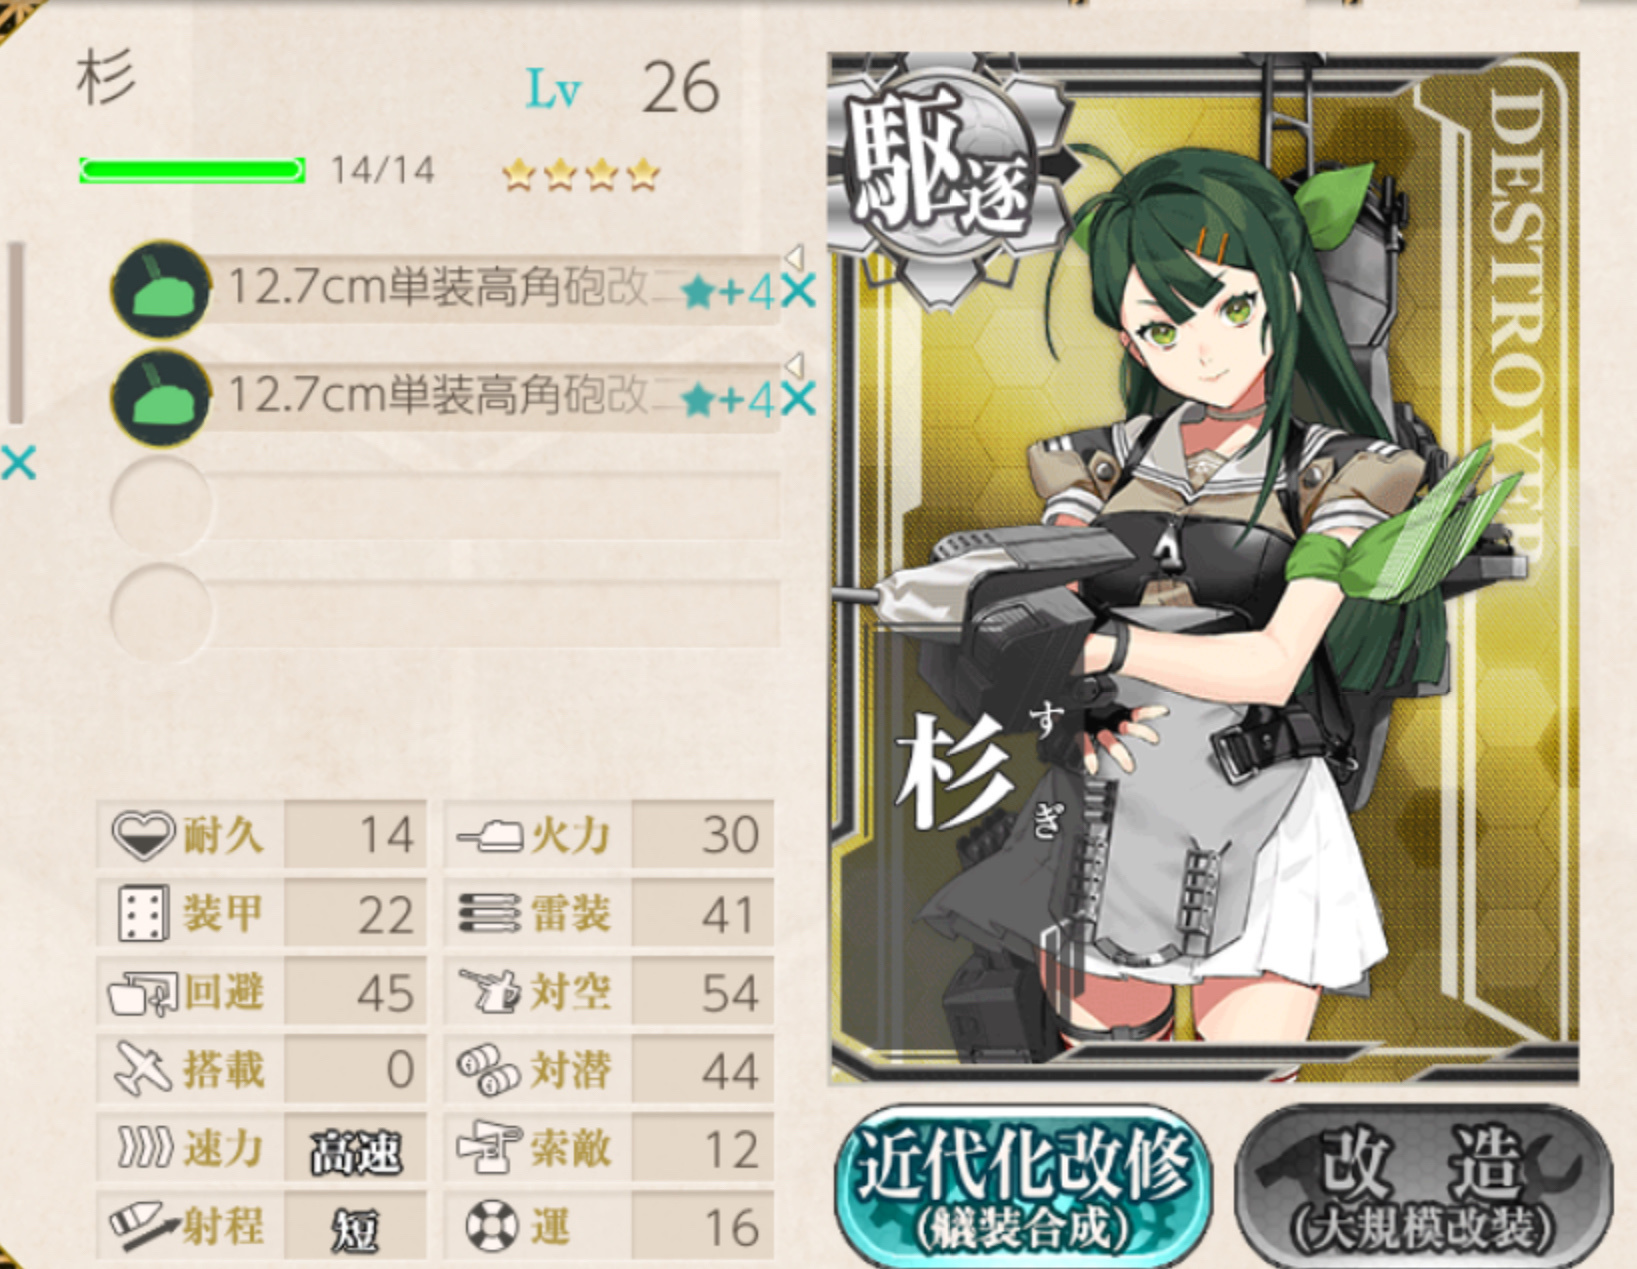
Task: Click the aircraft capacity 搭載 plane icon
Action: 144,1069
